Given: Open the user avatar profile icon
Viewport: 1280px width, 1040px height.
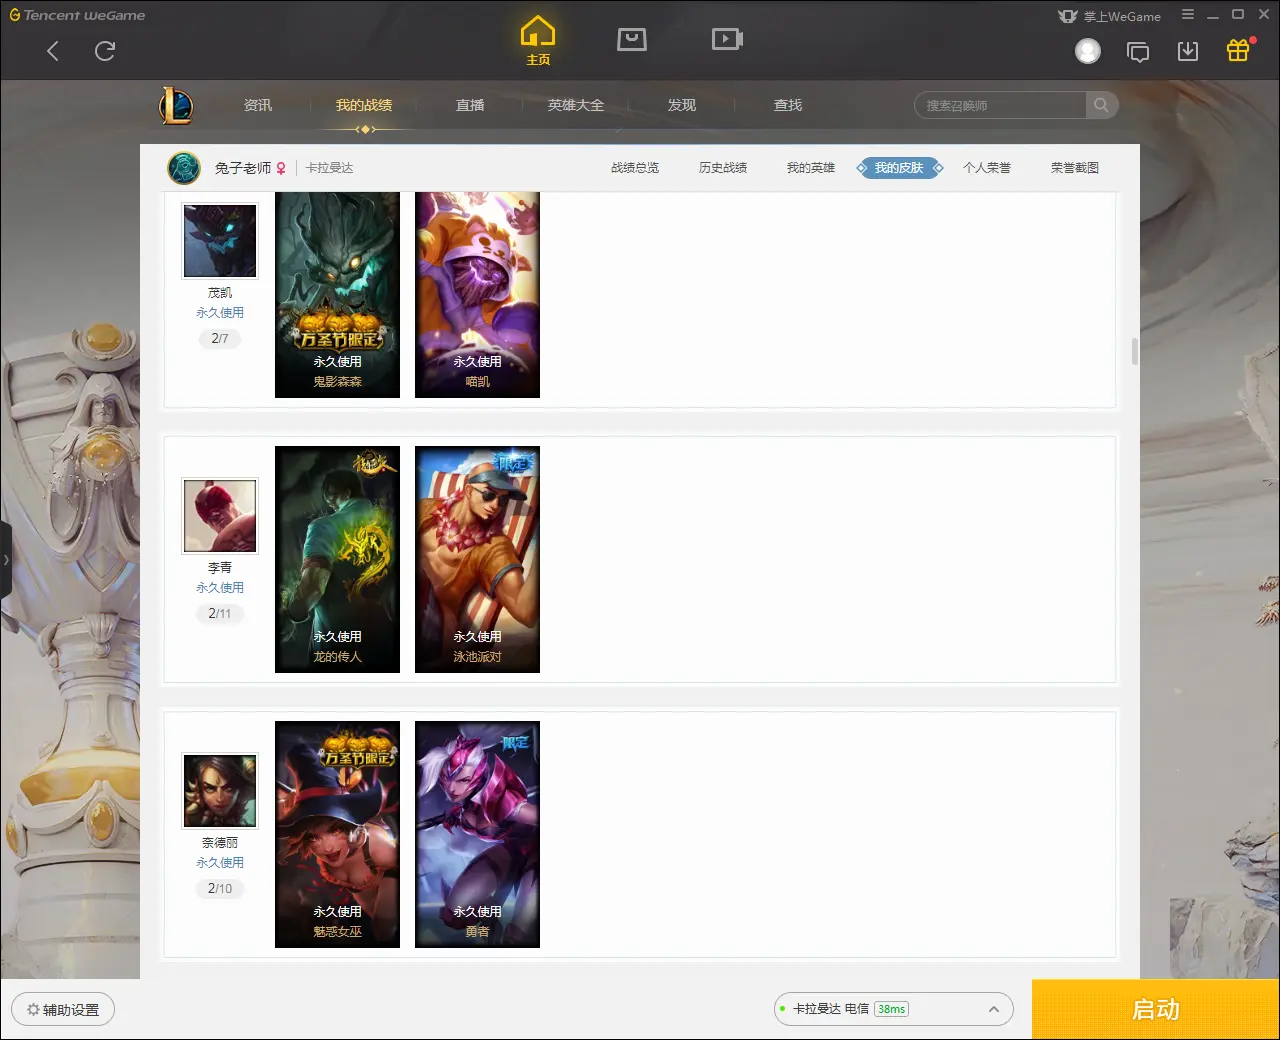Looking at the screenshot, I should (x=1088, y=51).
